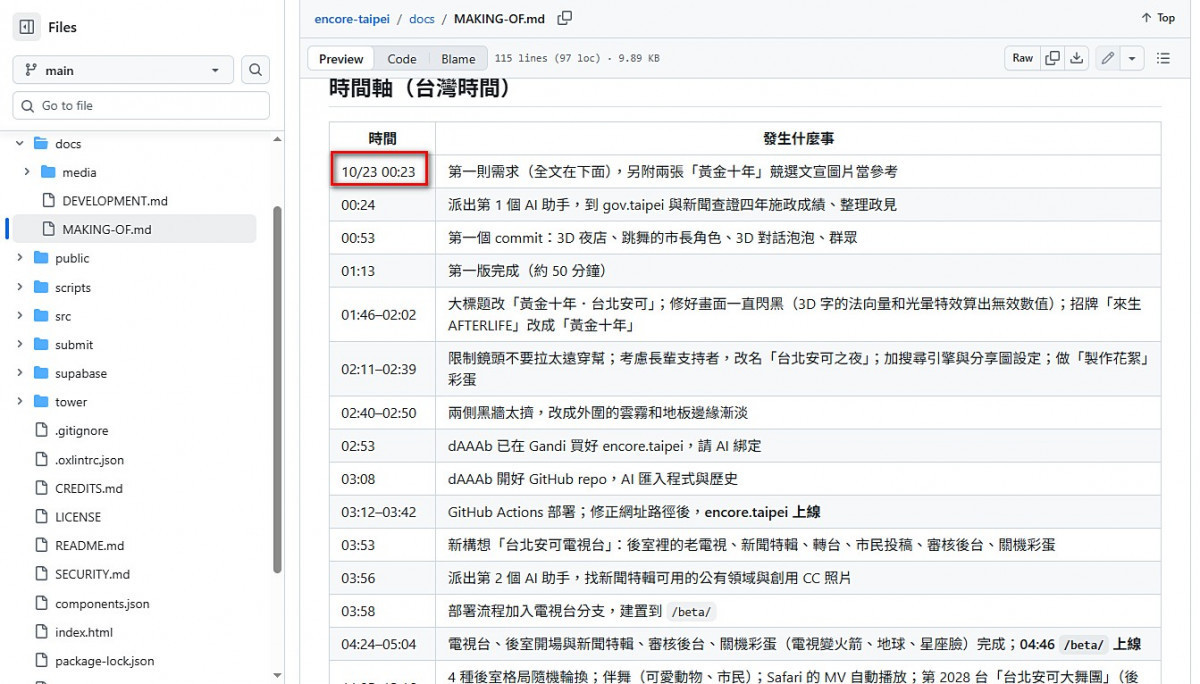
Task: Expand the supabase folder chevron
Action: pyautogui.click(x=19, y=373)
